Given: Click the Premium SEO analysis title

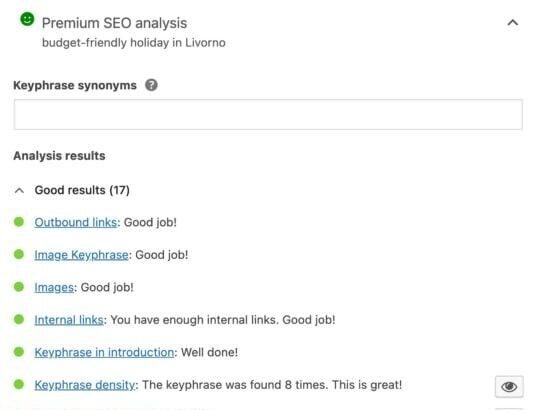Looking at the screenshot, I should (114, 23).
